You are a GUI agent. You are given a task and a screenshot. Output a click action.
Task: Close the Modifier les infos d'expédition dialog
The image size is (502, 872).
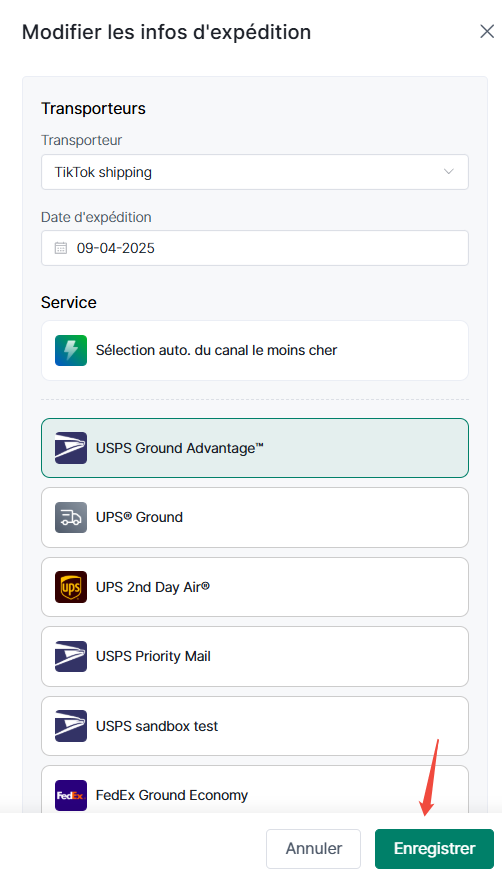coord(487,32)
